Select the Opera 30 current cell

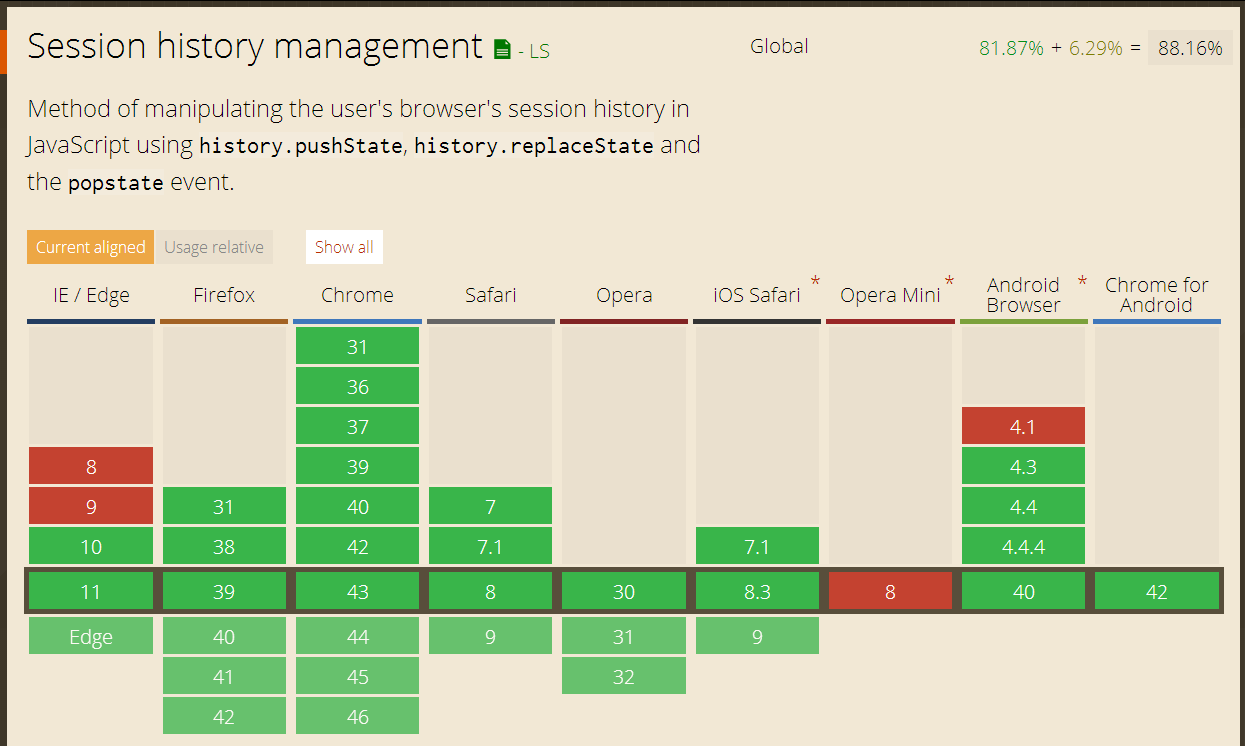click(624, 591)
